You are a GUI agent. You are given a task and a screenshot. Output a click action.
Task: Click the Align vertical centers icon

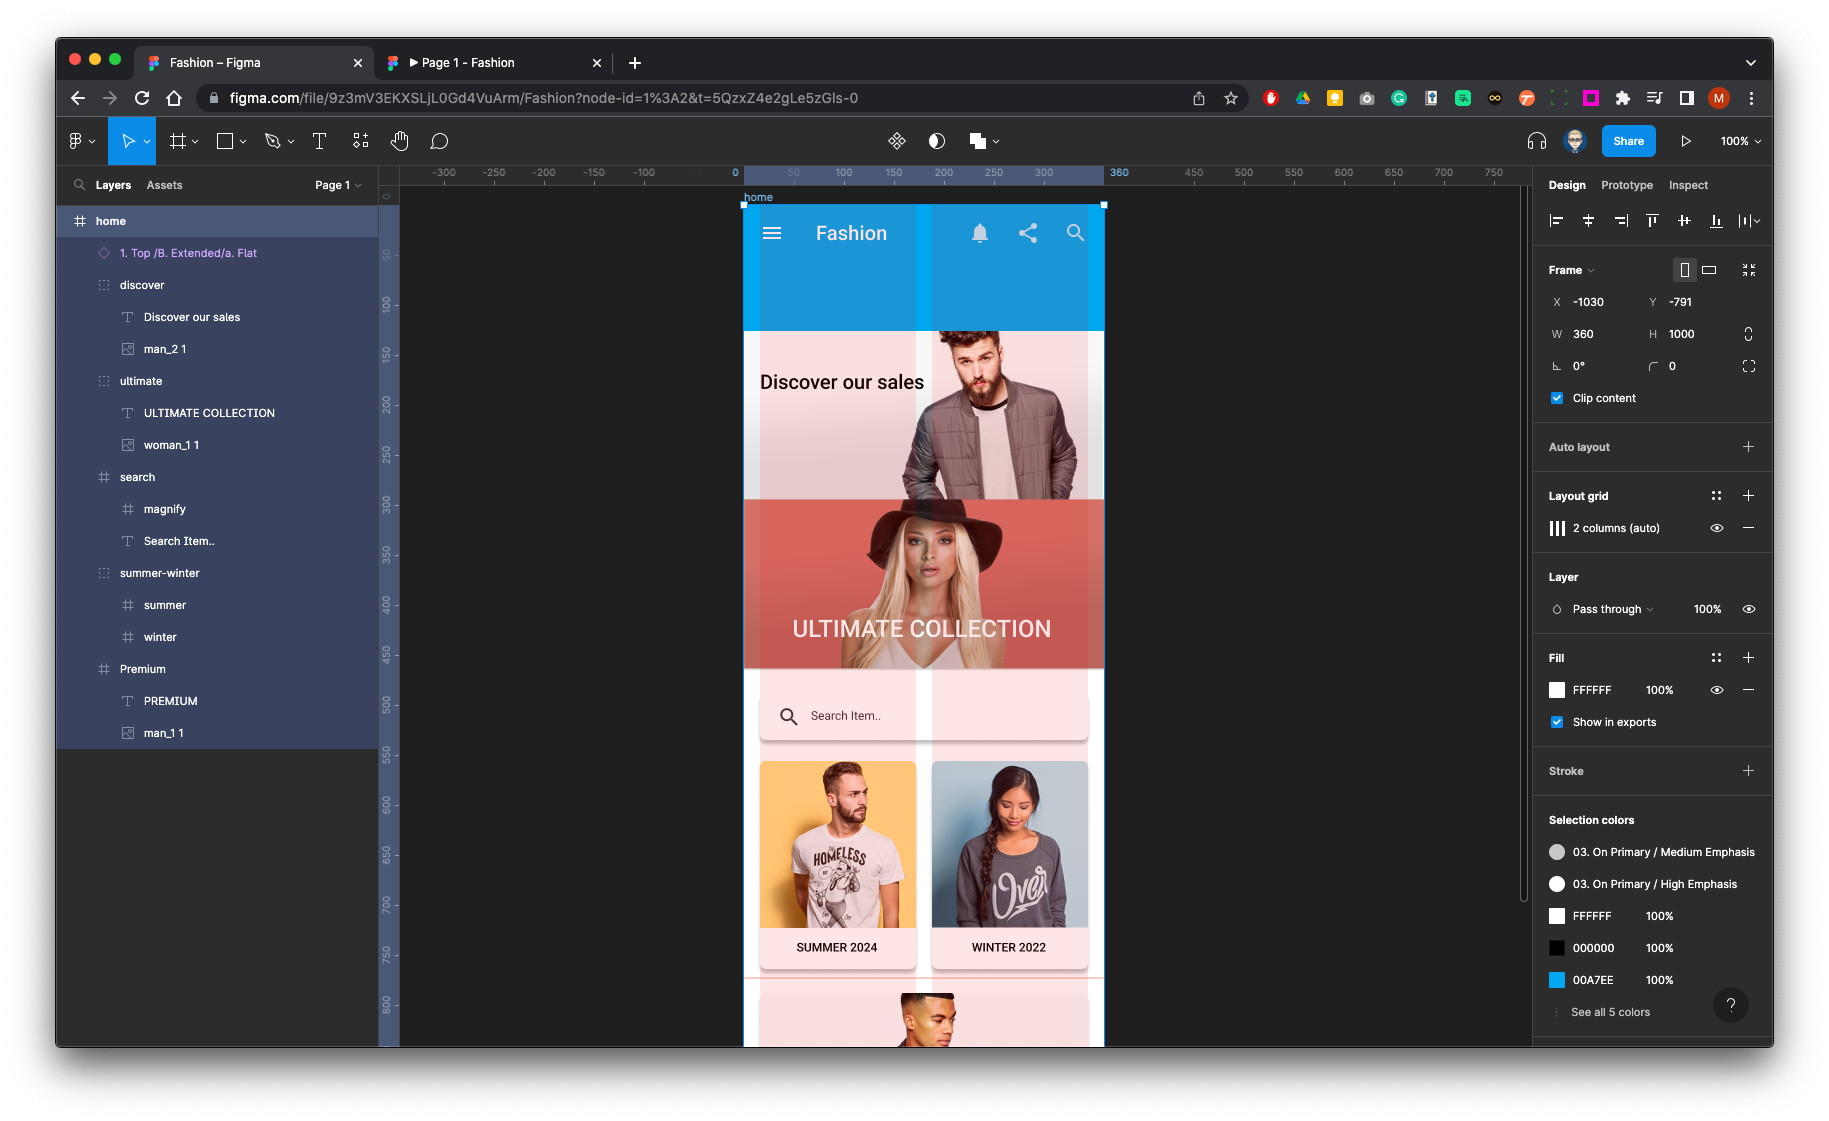[x=1684, y=220]
